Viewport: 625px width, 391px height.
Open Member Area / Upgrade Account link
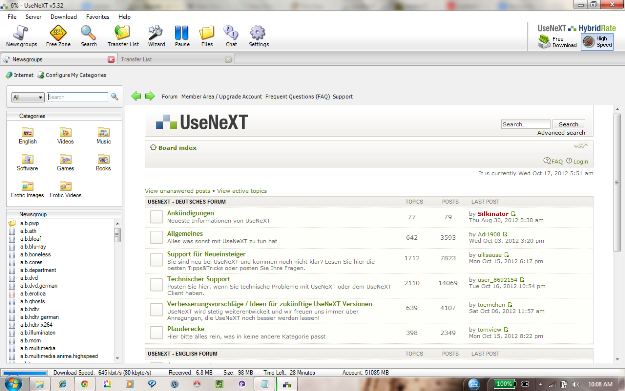click(222, 96)
